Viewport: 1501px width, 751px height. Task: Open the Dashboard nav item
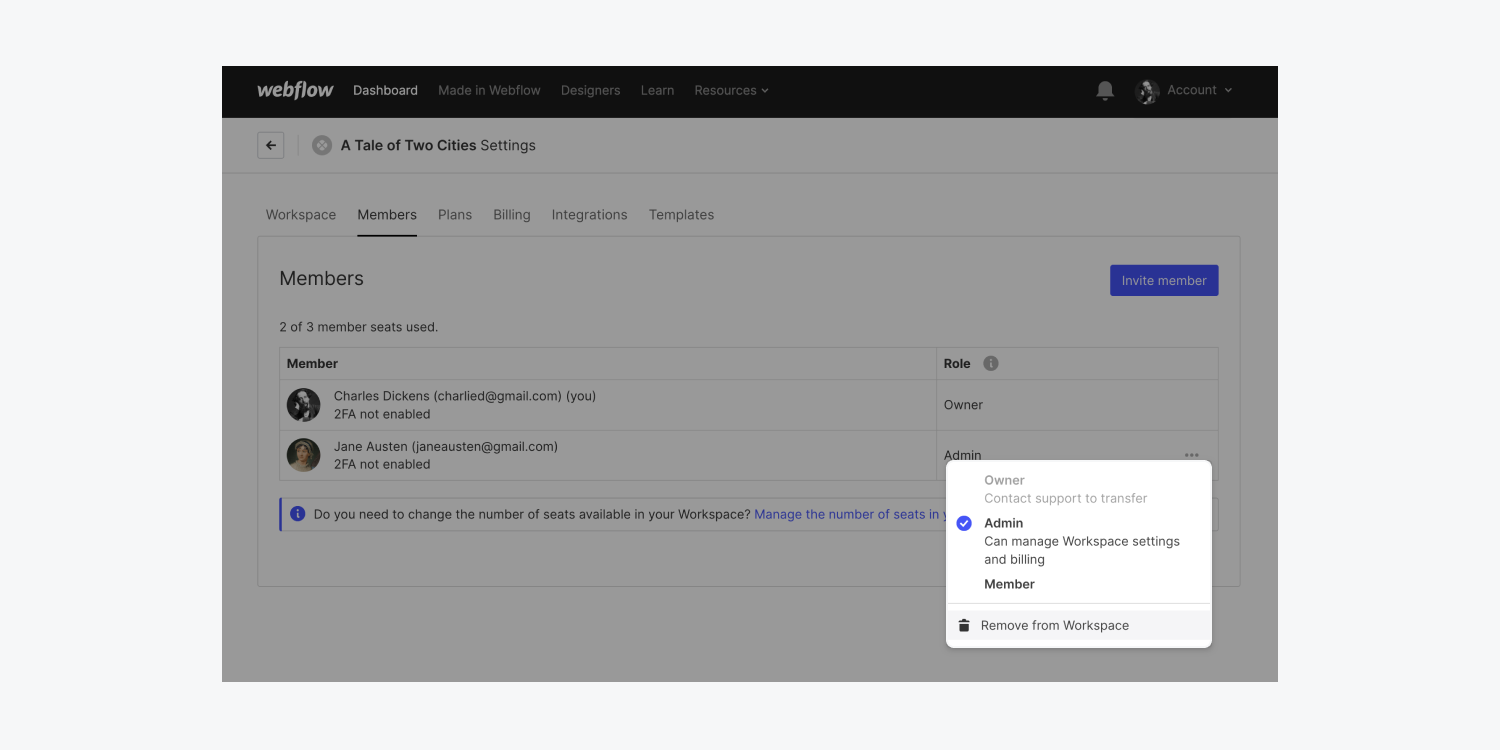(385, 90)
